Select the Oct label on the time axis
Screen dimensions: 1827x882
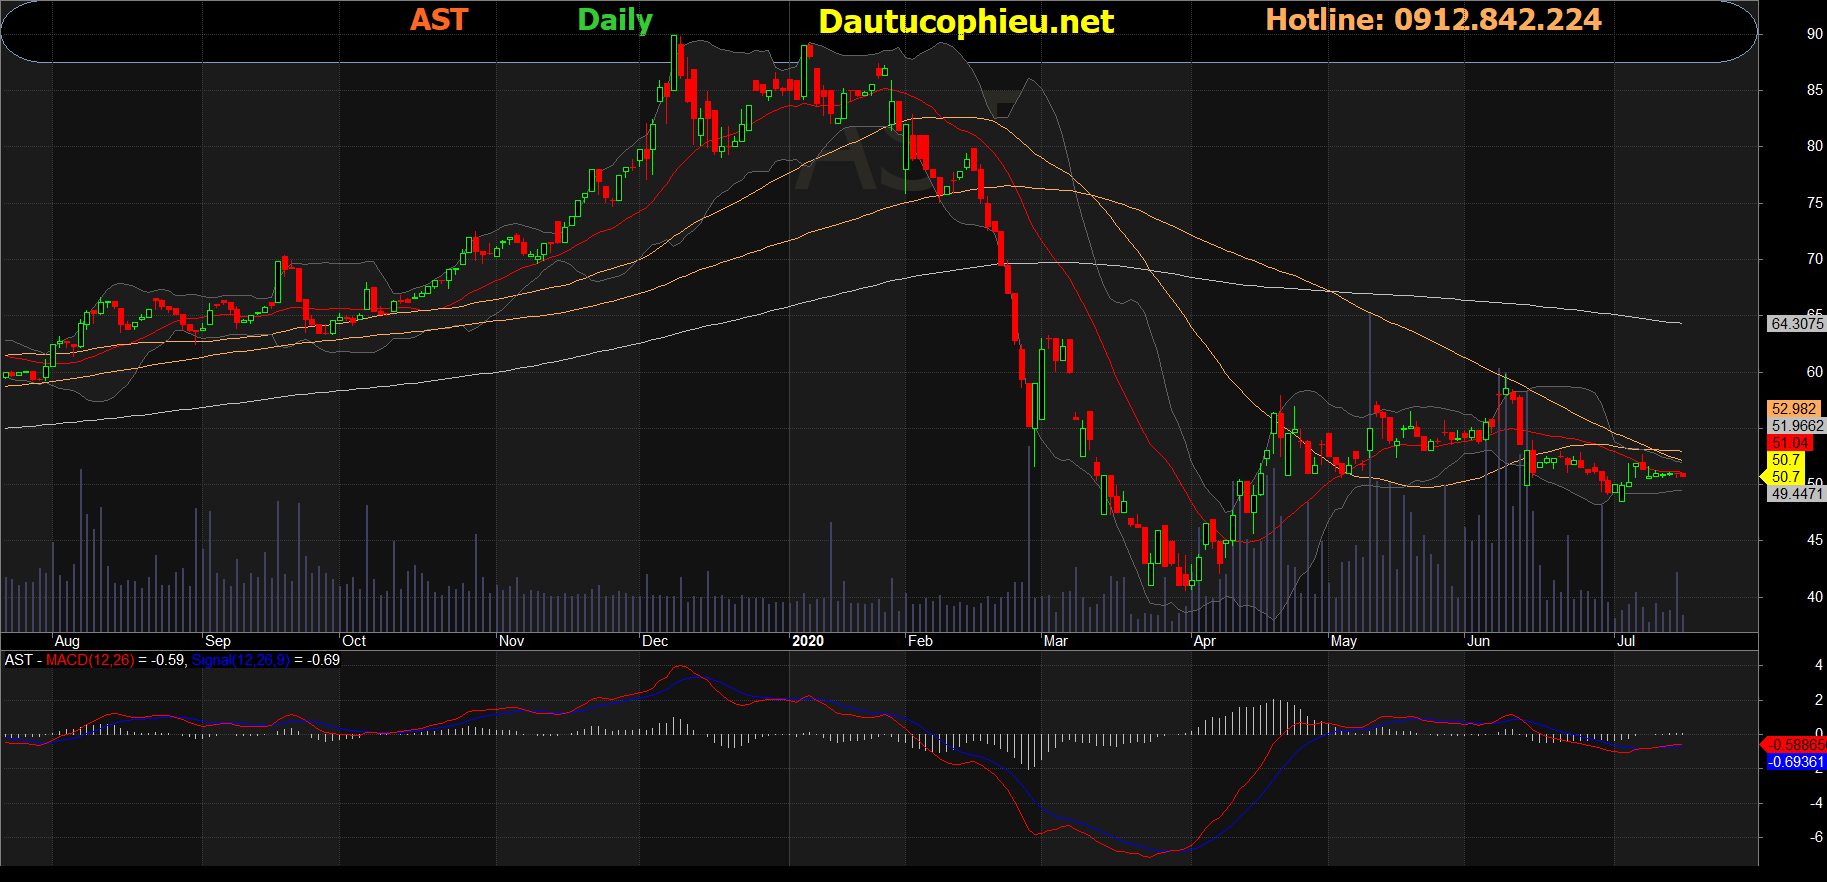[354, 641]
